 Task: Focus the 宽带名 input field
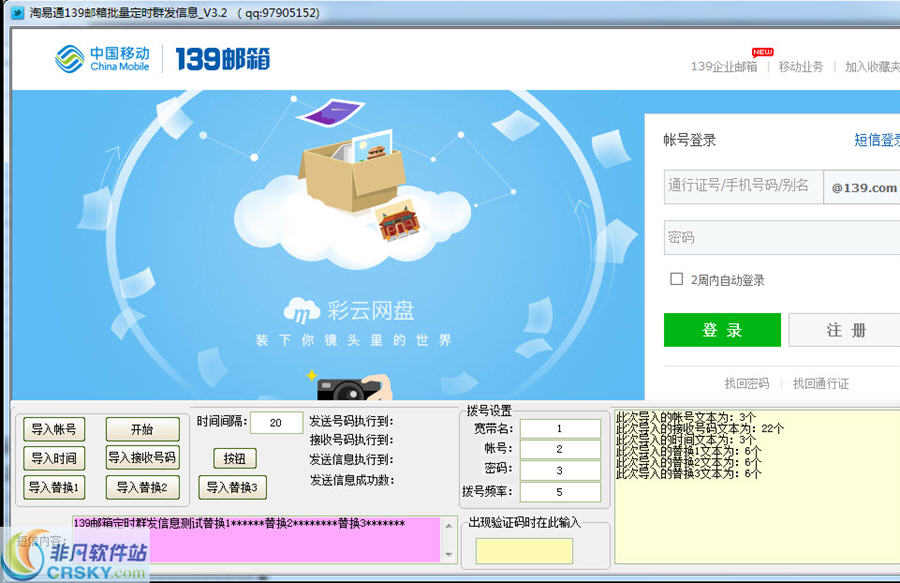tap(560, 429)
